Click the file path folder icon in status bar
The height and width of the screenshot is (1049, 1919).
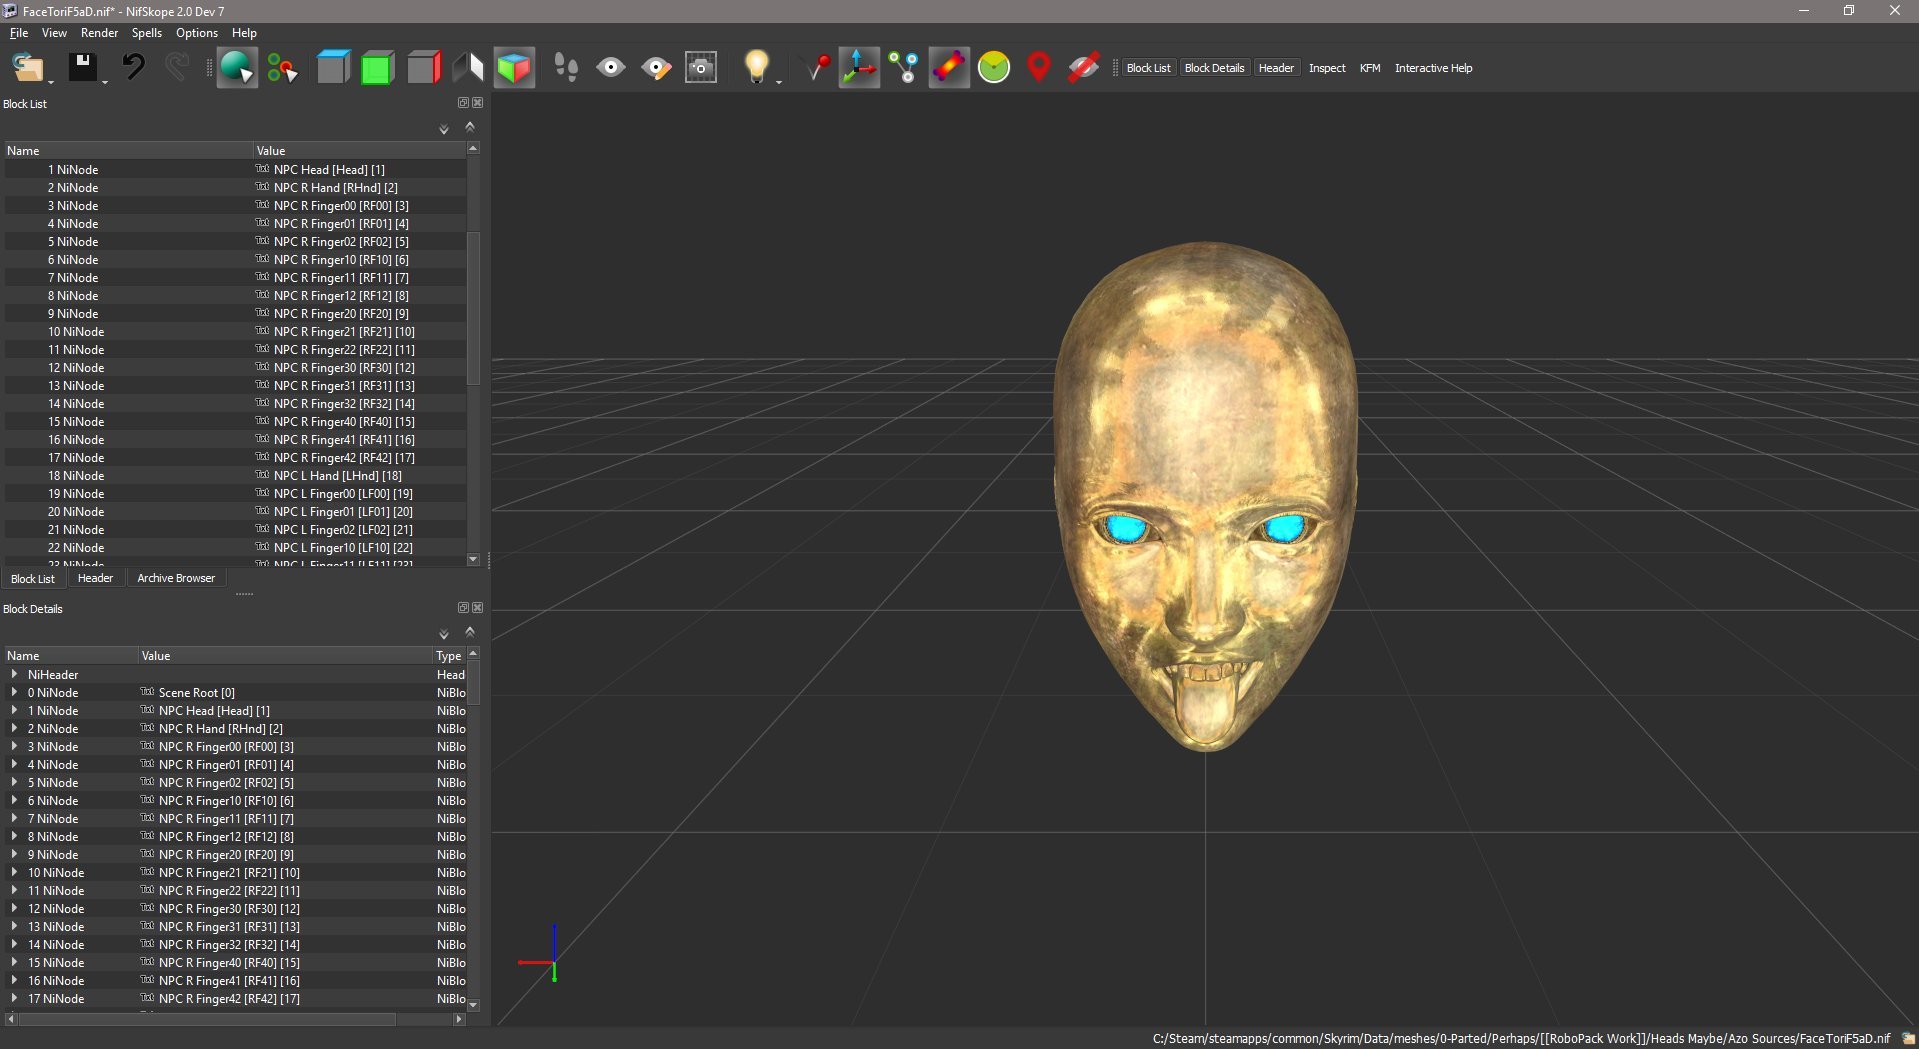tap(1907, 1039)
